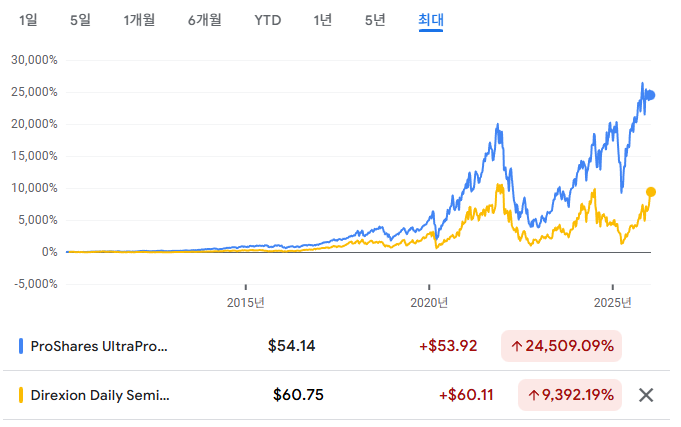Switch to the 5일 range tab
Viewport: 681px width, 427px height.
[x=80, y=20]
